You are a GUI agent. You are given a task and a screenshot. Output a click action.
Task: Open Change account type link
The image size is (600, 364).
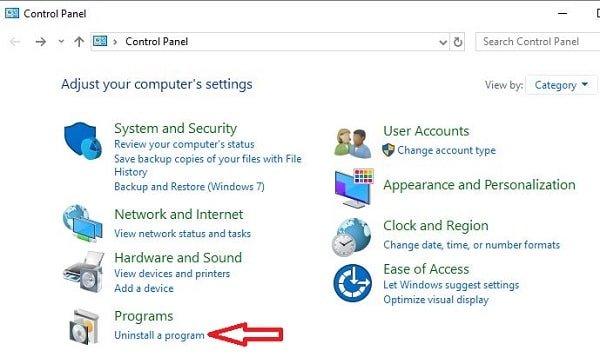[446, 150]
